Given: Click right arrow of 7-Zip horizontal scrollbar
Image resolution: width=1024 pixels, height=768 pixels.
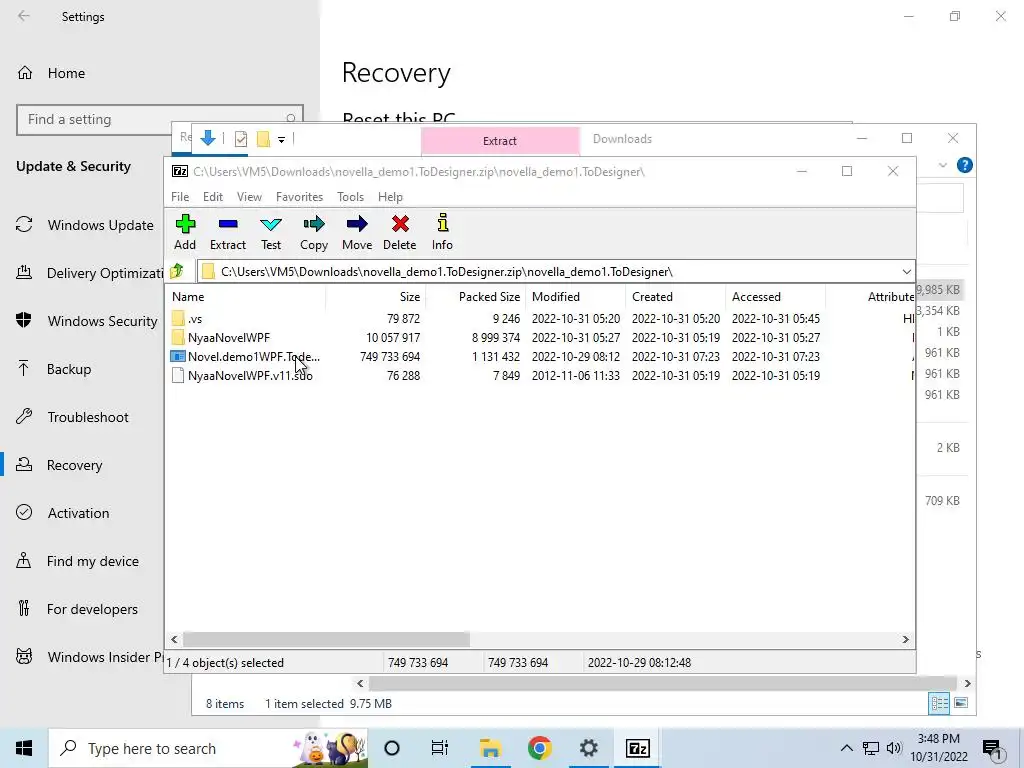Looking at the screenshot, I should click(906, 639).
